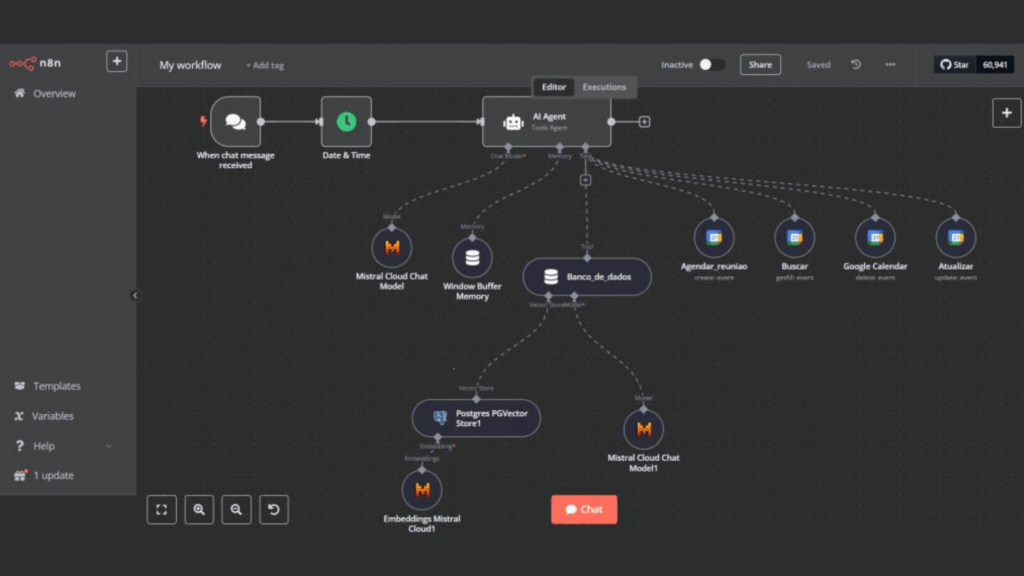Reset canvas zoom level
Viewport: 1024px width, 576px height.
[274, 509]
